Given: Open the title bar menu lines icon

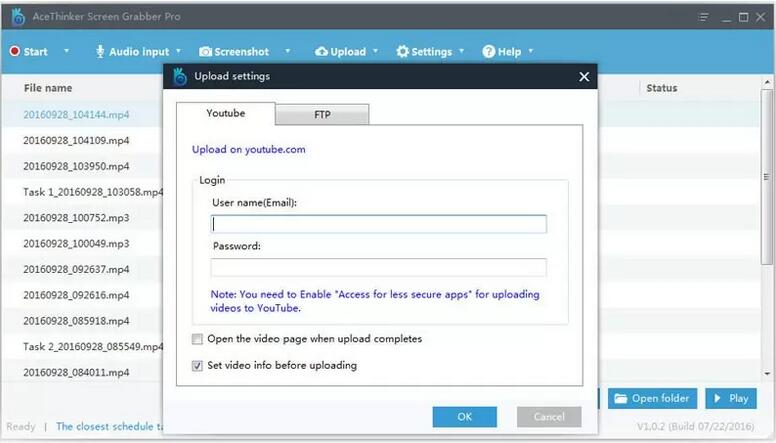Looking at the screenshot, I should coord(703,17).
